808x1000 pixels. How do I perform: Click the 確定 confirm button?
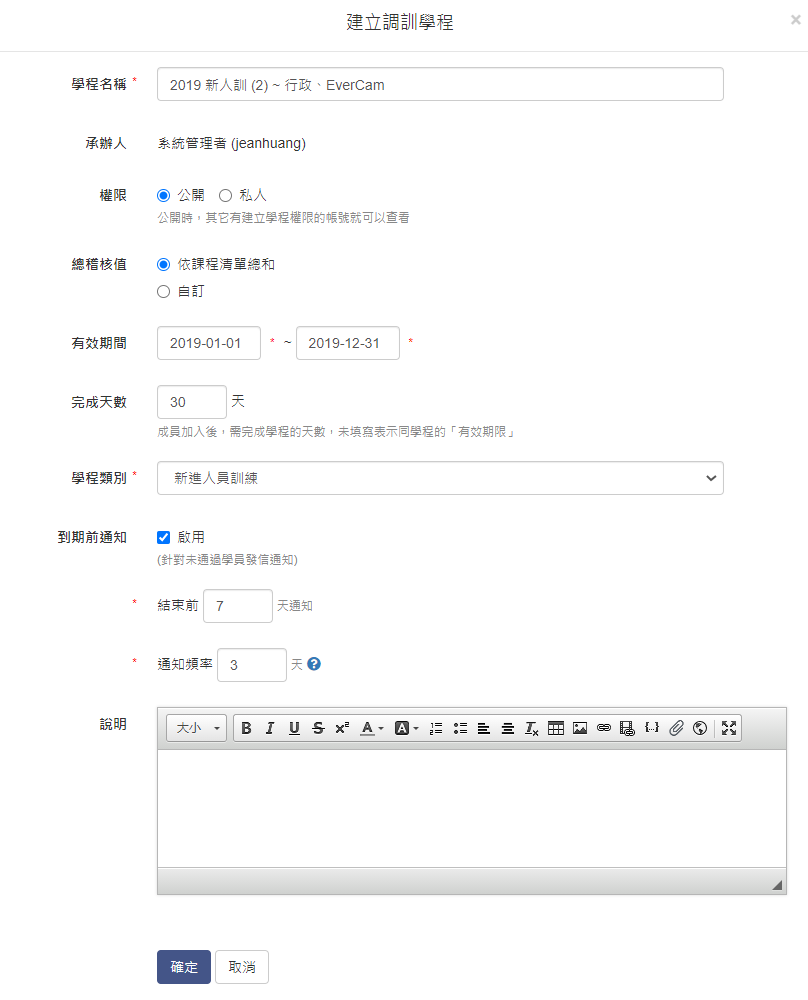184,967
